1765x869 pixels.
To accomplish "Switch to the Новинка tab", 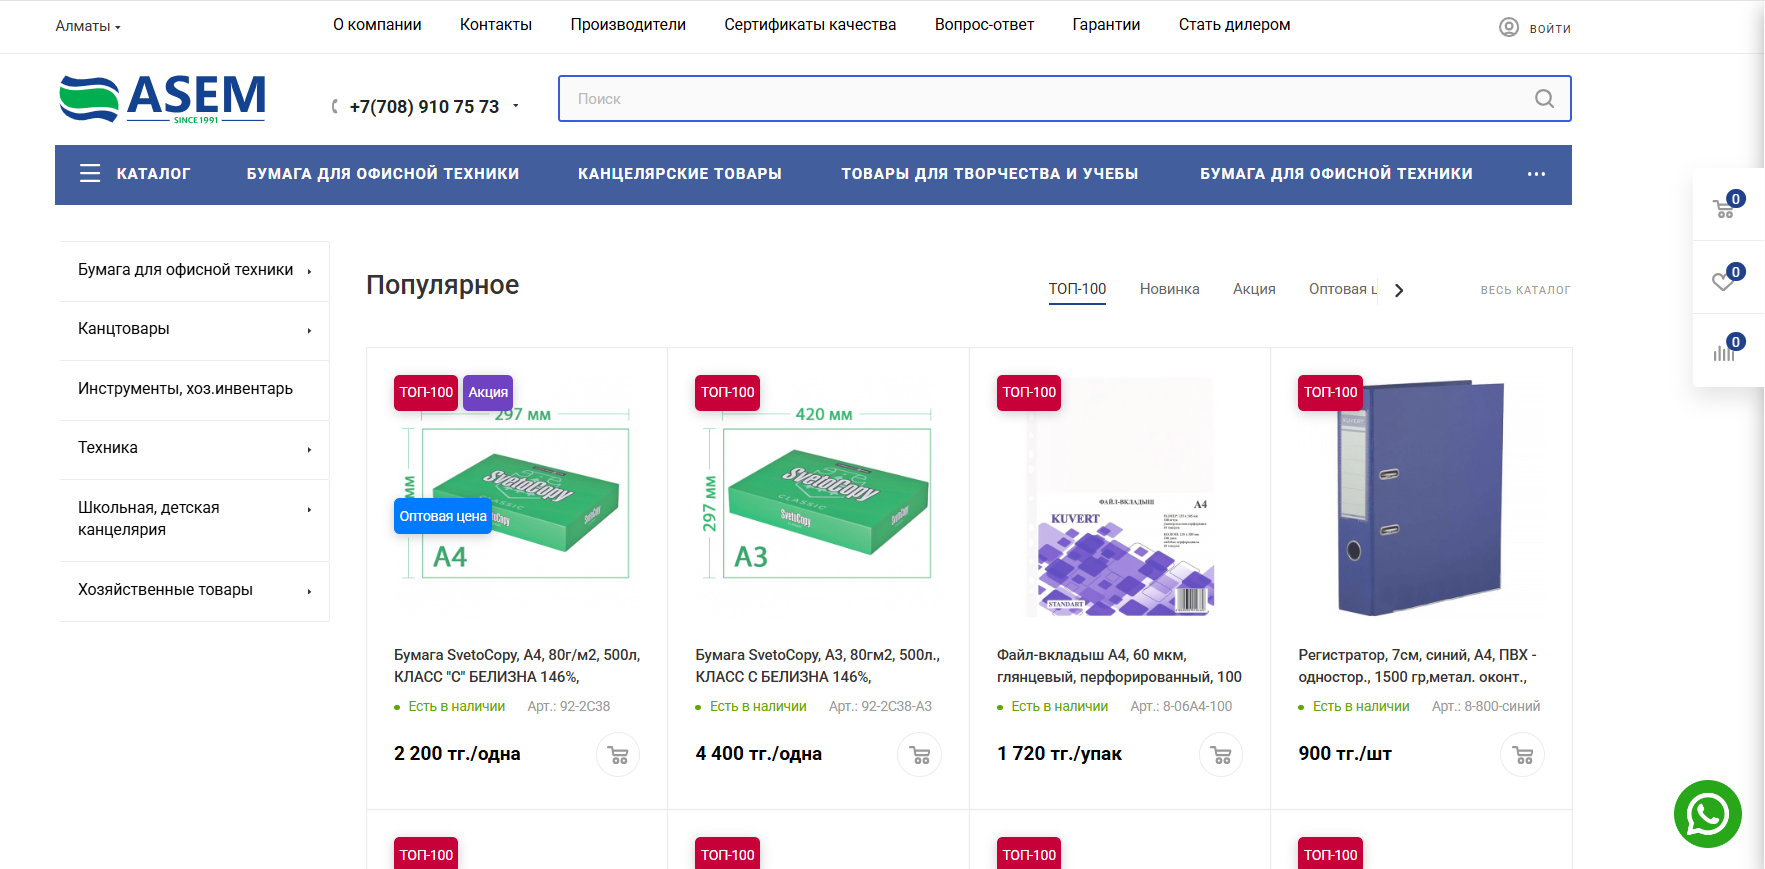I will coord(1169,289).
